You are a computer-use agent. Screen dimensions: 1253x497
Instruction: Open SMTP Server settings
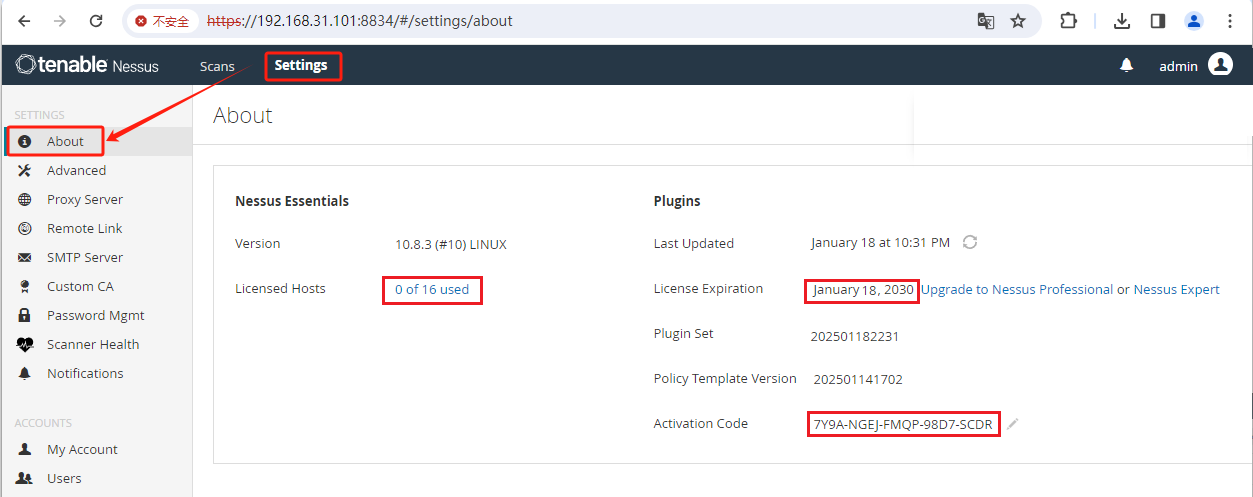click(96, 257)
